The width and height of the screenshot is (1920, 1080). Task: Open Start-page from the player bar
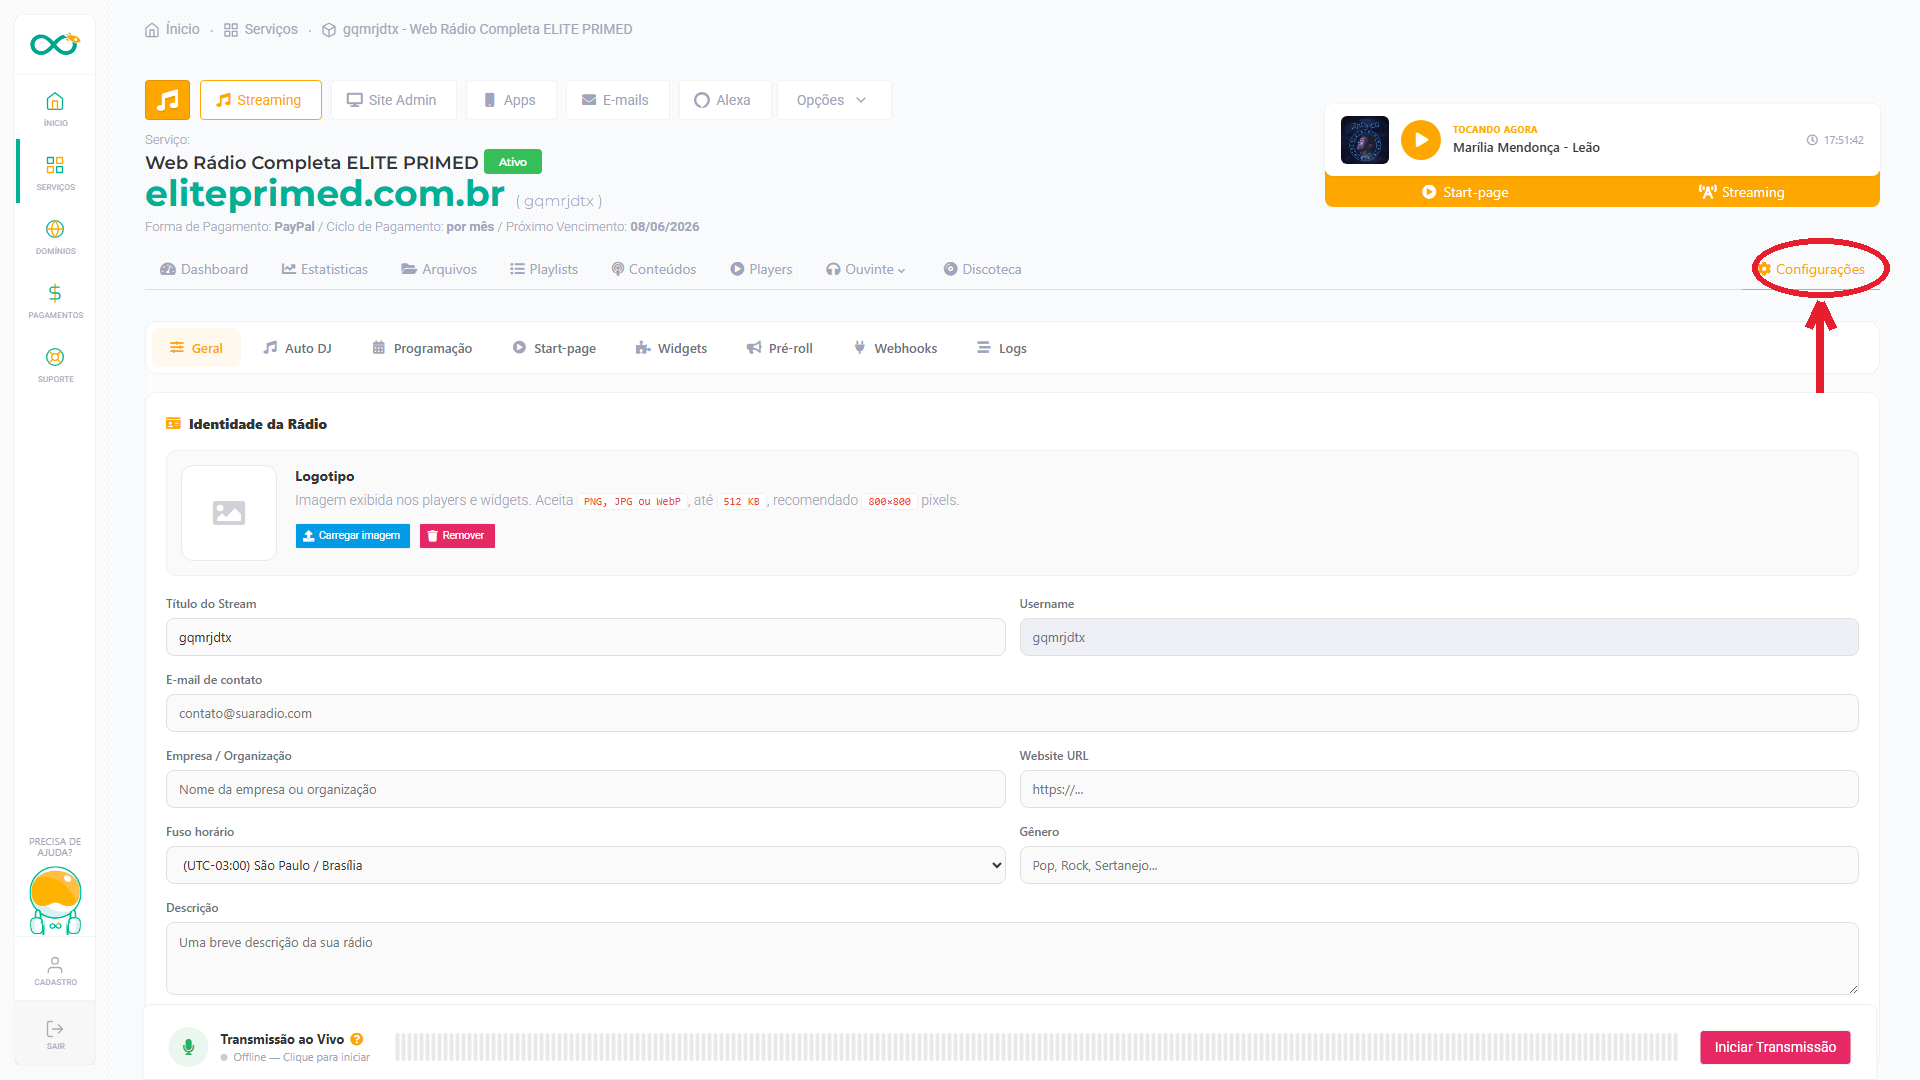tap(1465, 192)
